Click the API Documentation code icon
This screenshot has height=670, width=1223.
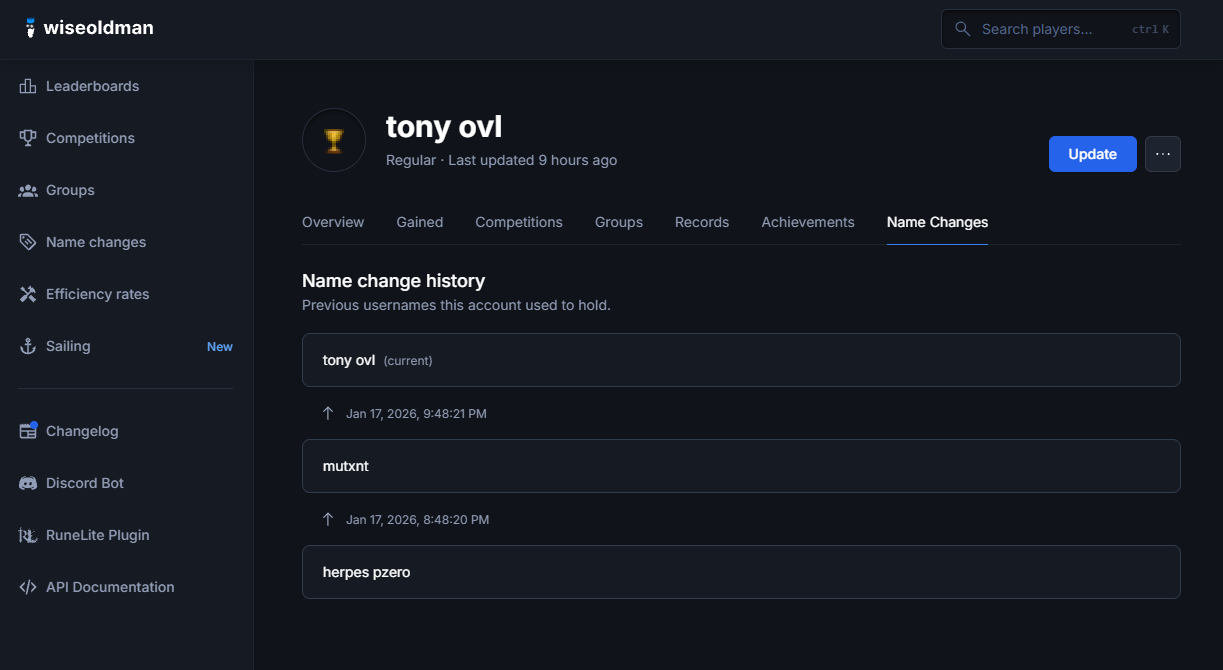point(27,587)
